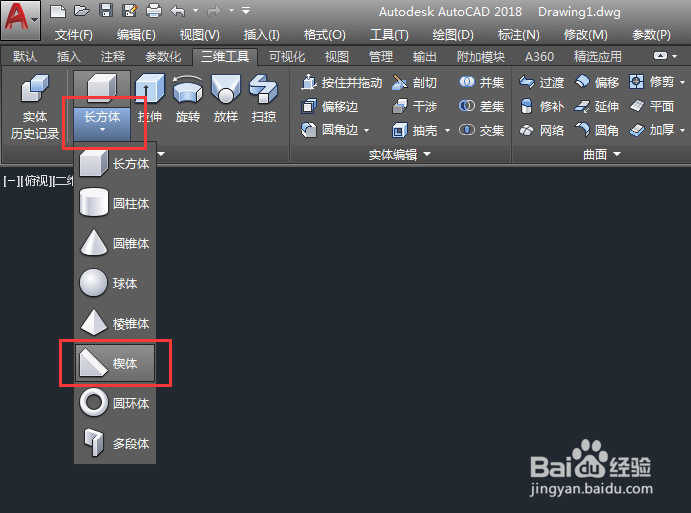The height and width of the screenshot is (513, 691).
Task: Click the 长方体 box split button
Action: coord(102,106)
